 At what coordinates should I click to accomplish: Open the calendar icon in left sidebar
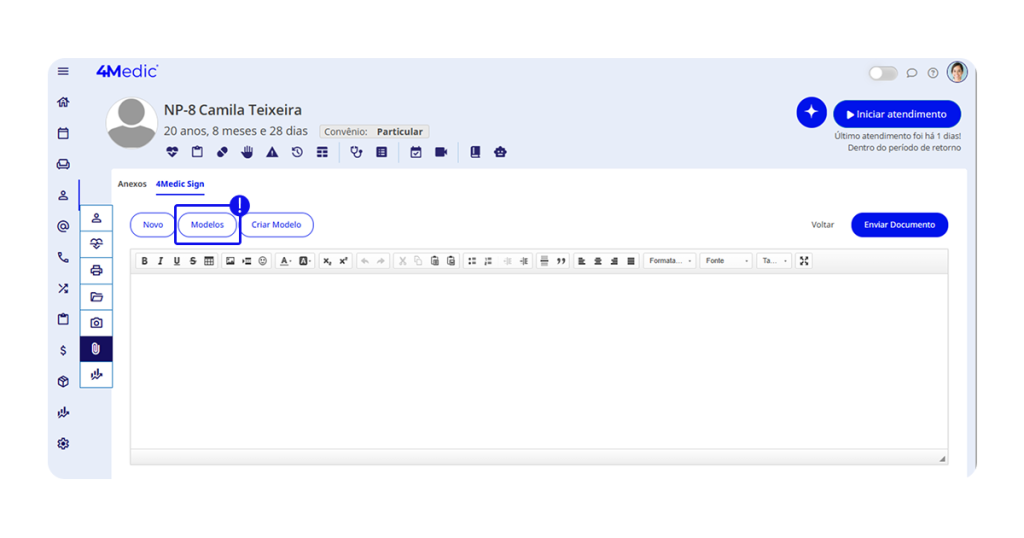coord(63,133)
